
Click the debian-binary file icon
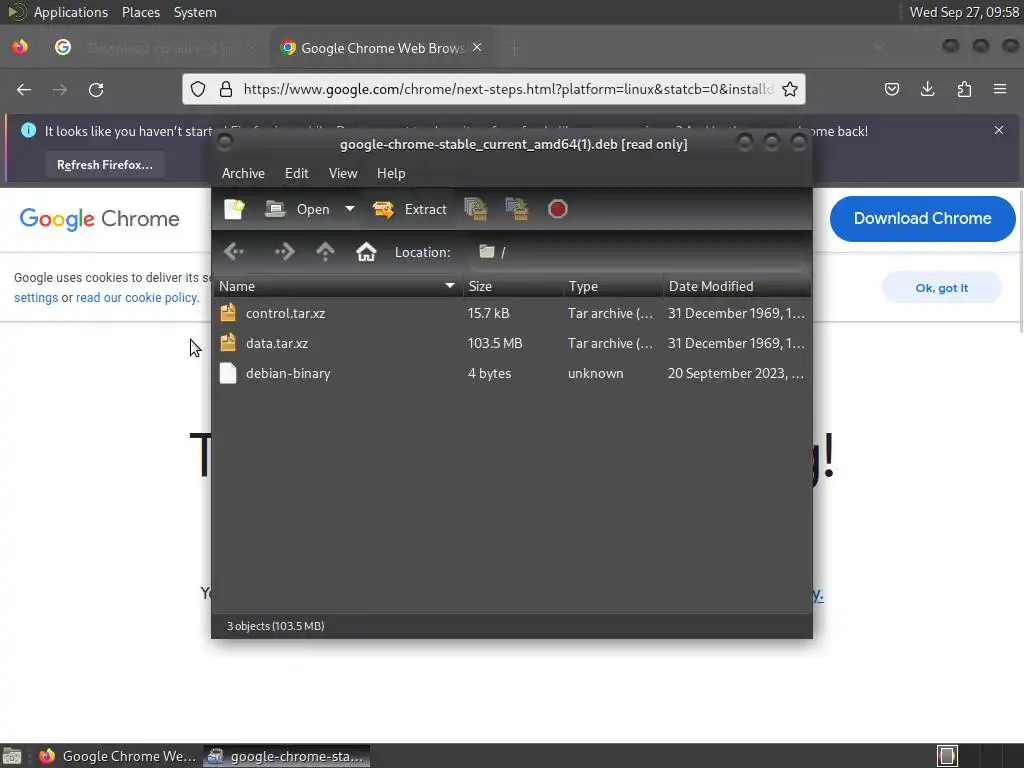point(228,373)
